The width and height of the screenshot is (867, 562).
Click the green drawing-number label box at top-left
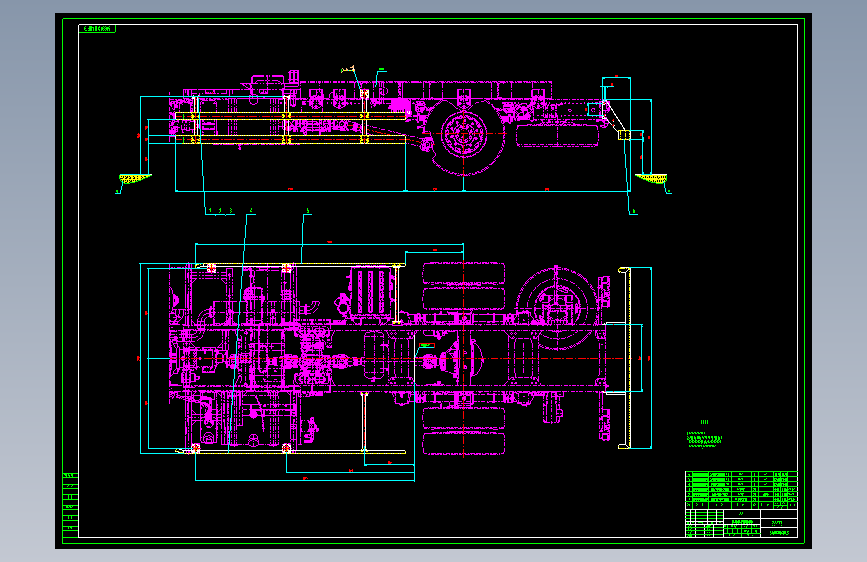tap(97, 28)
